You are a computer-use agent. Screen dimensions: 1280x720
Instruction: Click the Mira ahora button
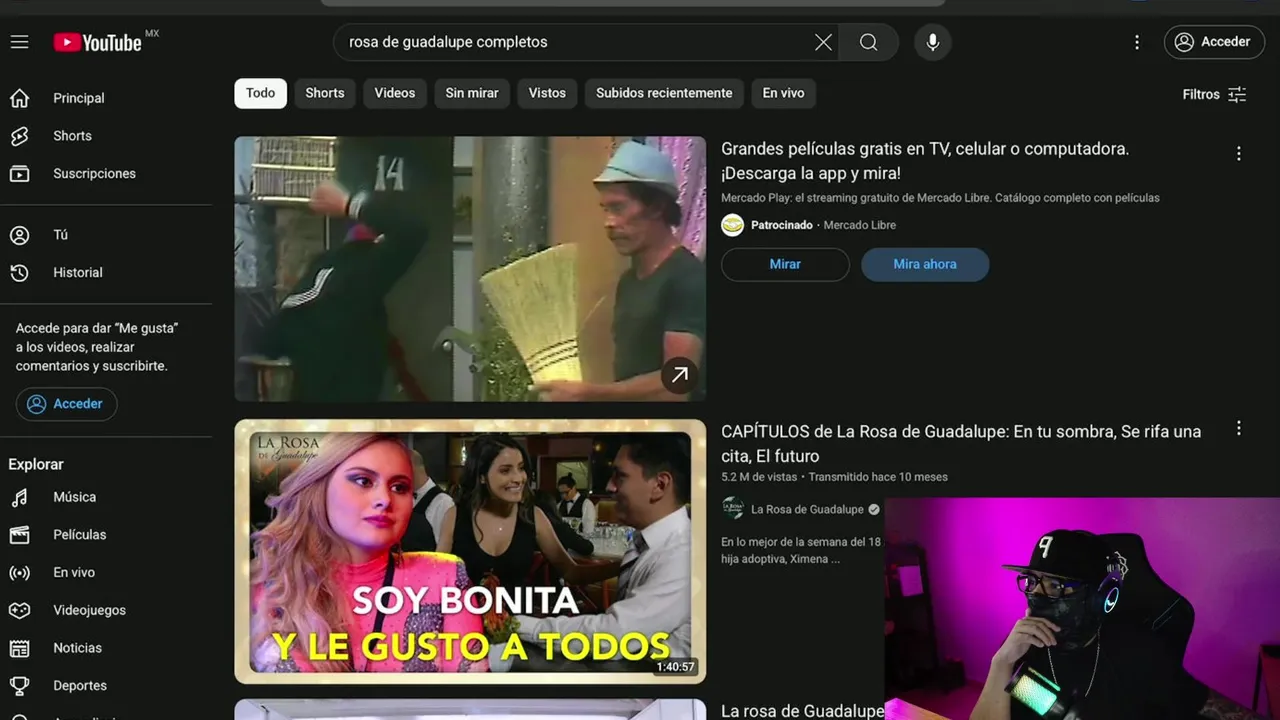point(925,264)
